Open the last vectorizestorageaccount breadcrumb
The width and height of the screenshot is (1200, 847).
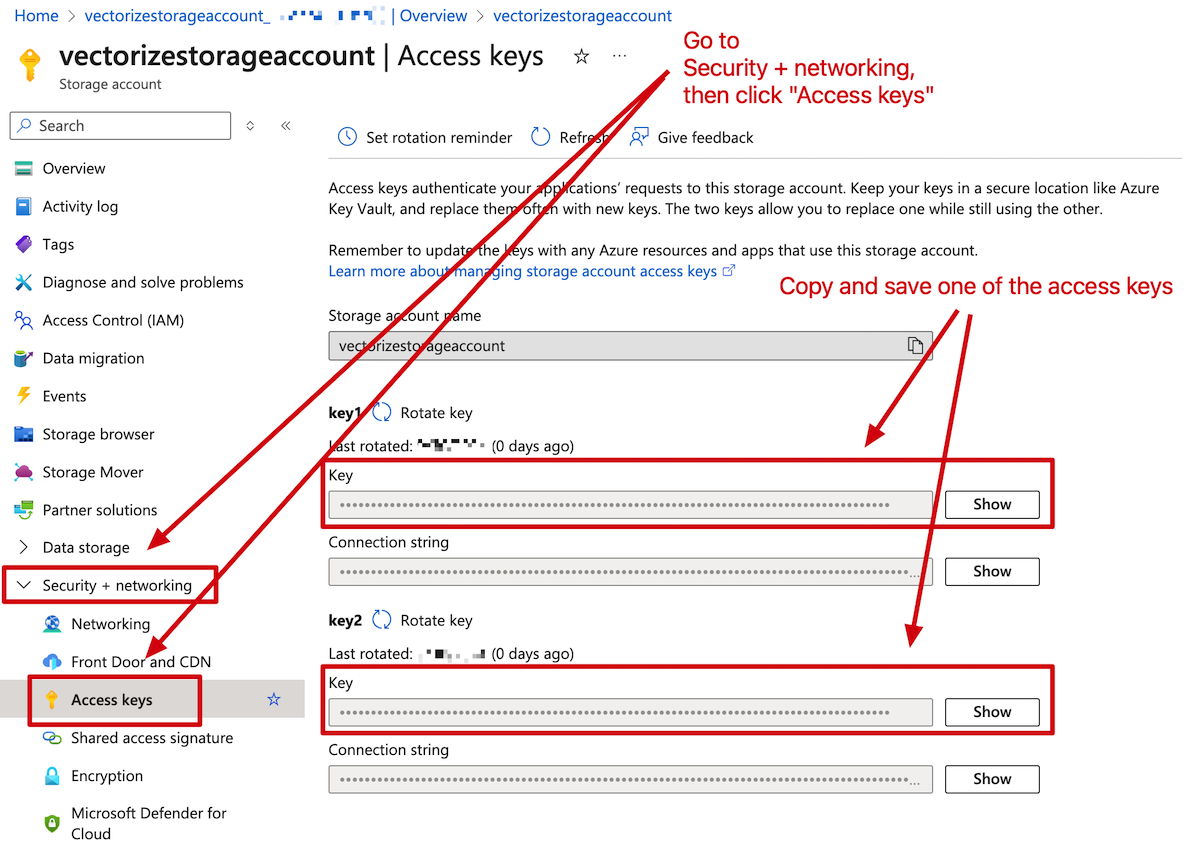[x=583, y=16]
